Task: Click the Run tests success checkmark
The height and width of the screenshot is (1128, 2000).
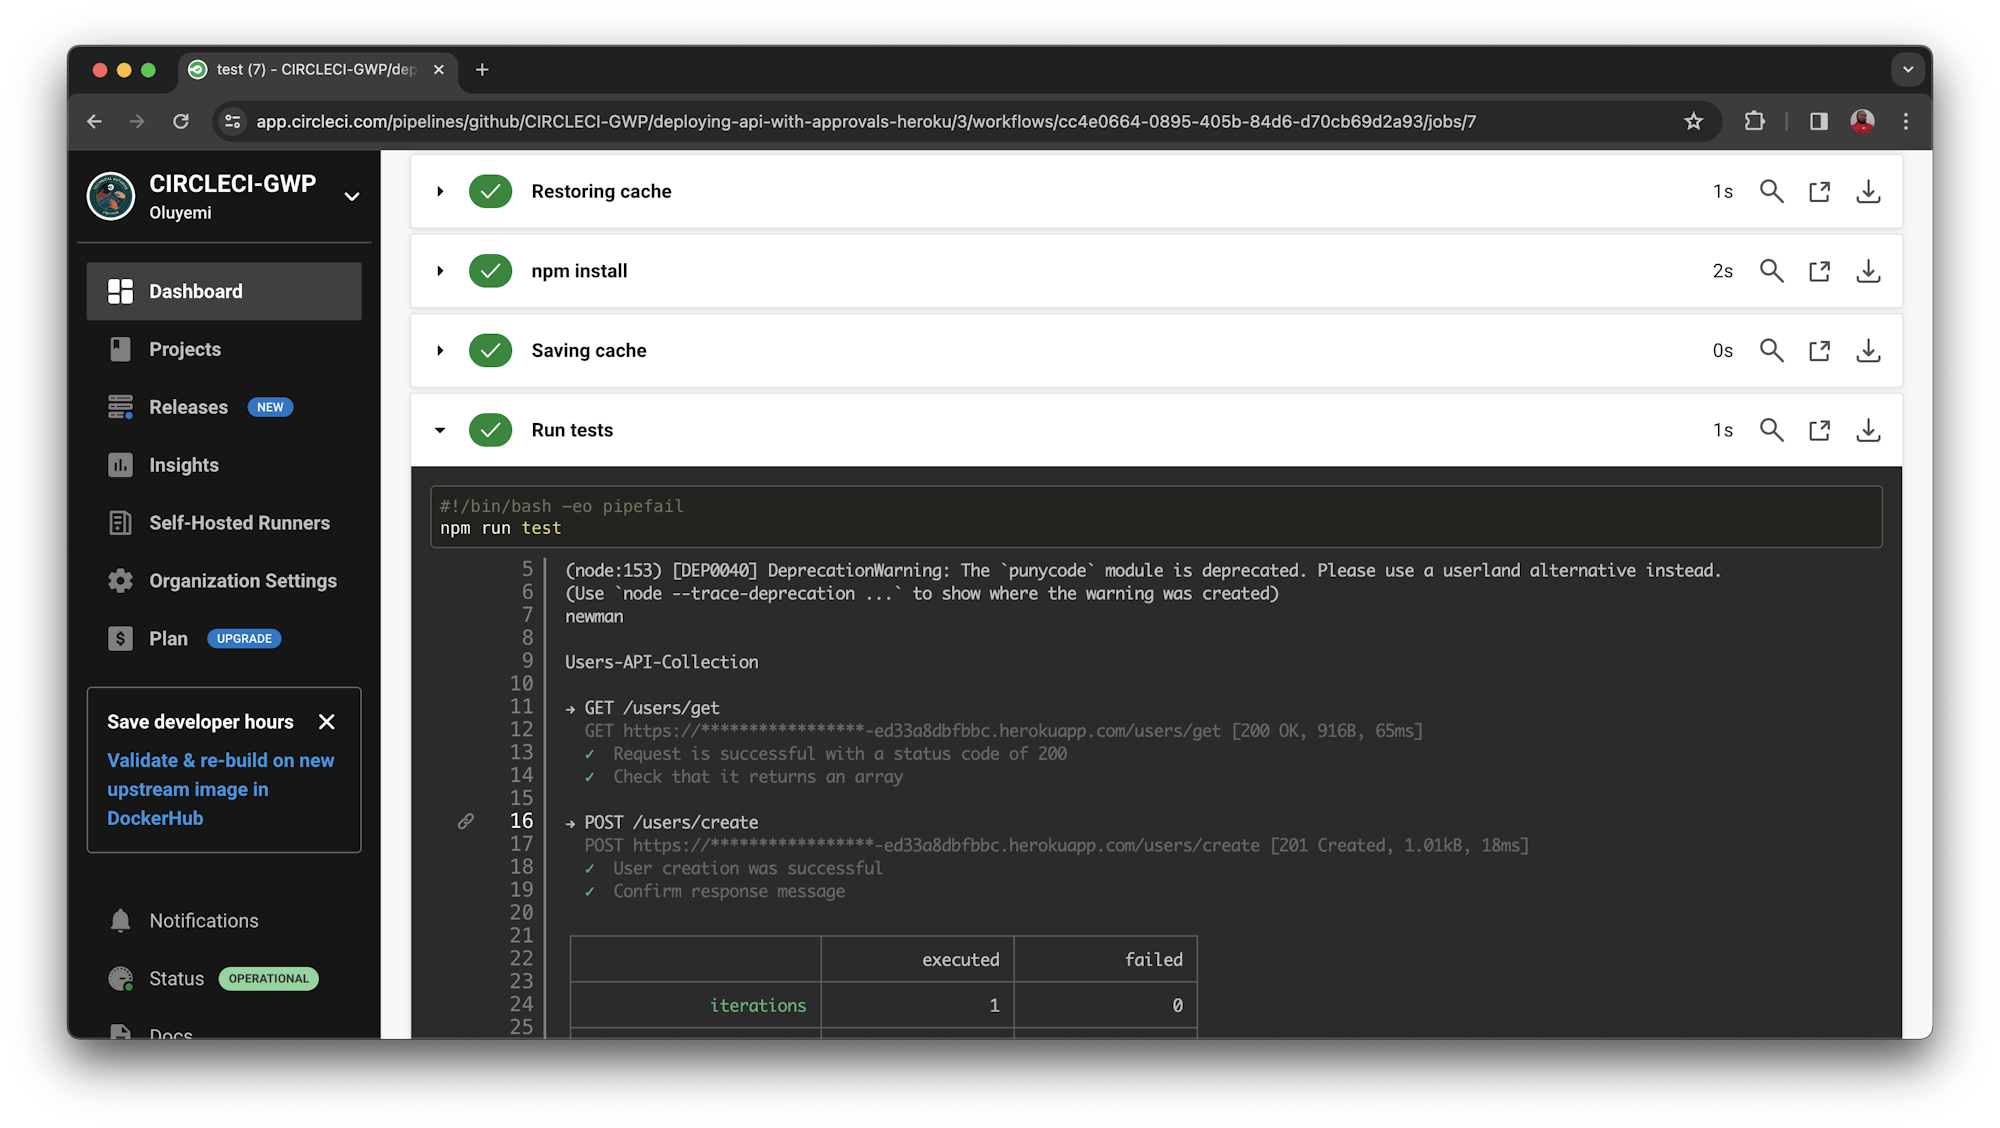Action: (490, 430)
